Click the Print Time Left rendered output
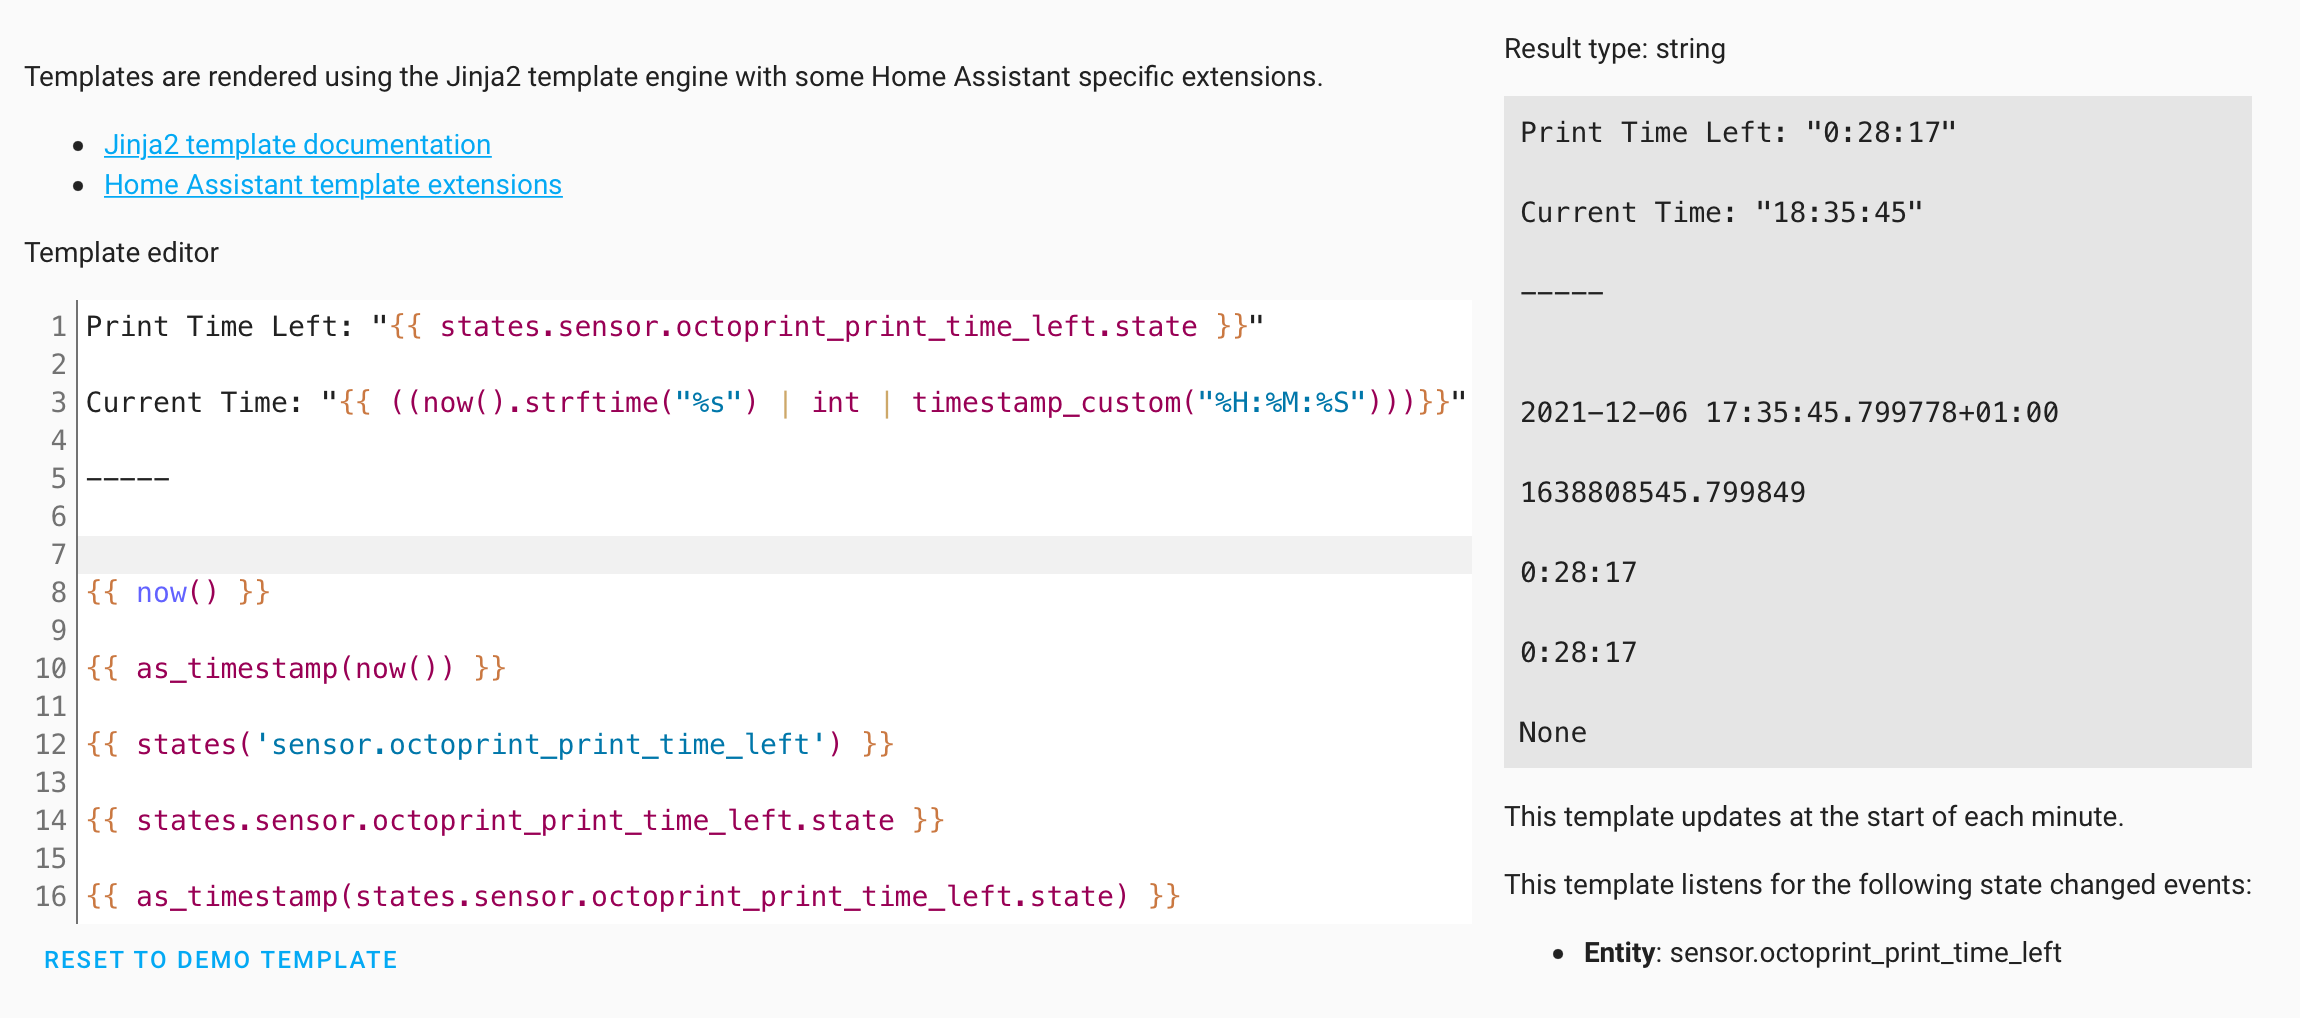Image resolution: width=2300 pixels, height=1018 pixels. click(1737, 131)
